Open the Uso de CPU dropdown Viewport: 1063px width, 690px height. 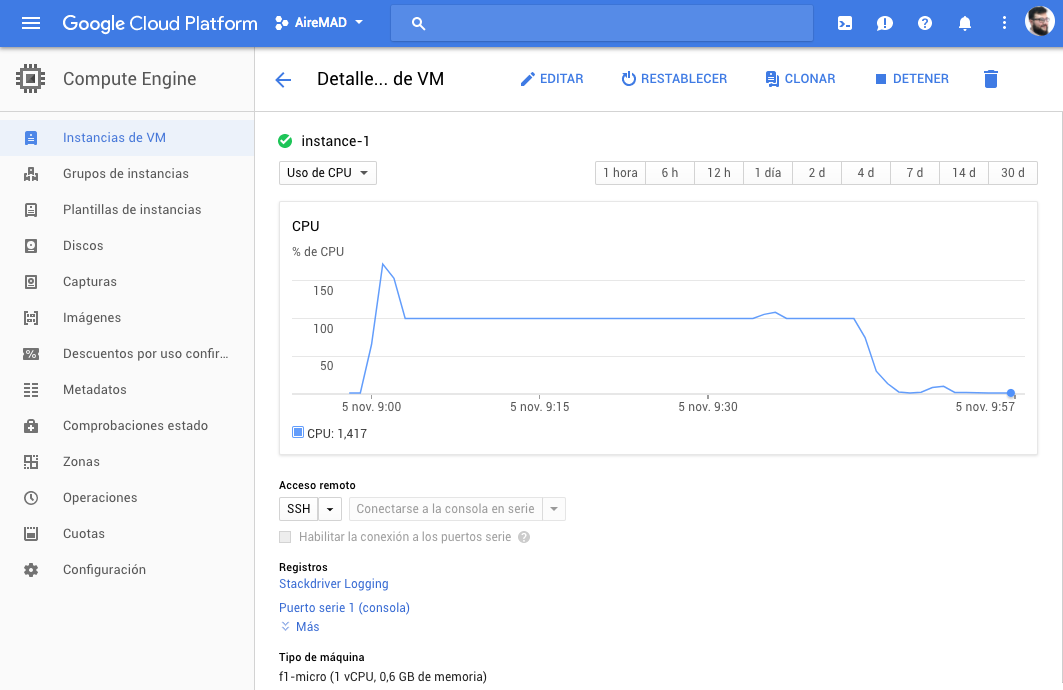coord(327,173)
